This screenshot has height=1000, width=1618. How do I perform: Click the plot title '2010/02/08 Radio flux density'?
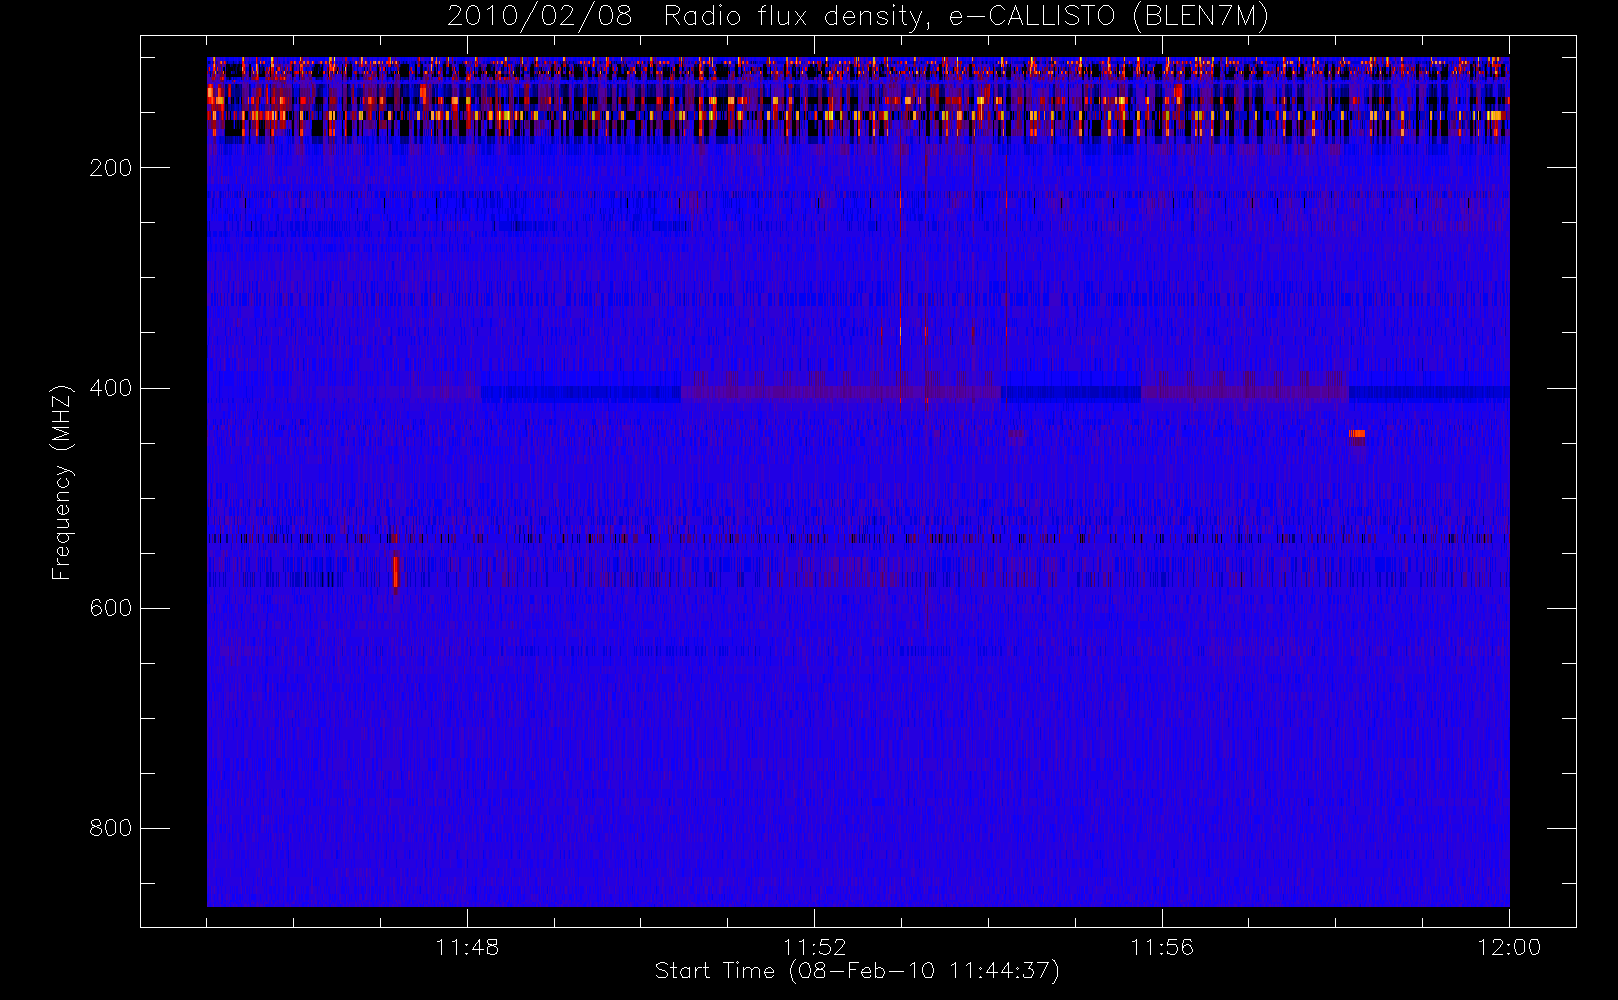click(x=857, y=17)
